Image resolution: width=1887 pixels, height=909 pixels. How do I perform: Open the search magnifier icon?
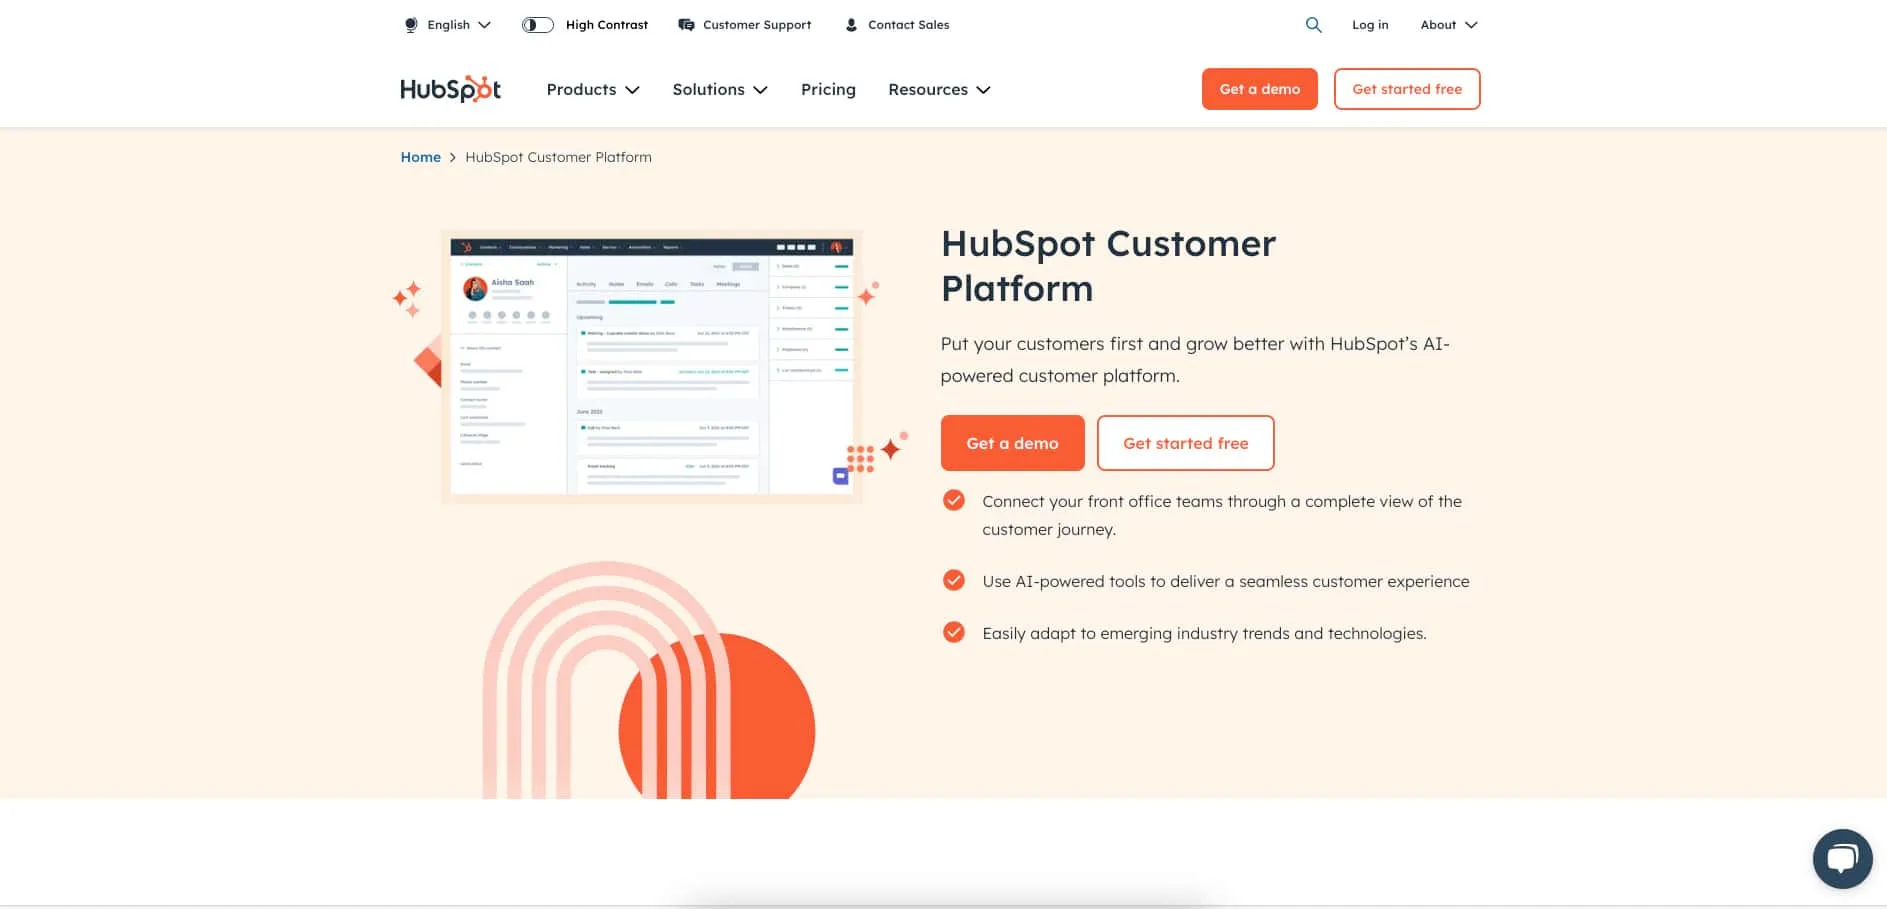[1313, 25]
